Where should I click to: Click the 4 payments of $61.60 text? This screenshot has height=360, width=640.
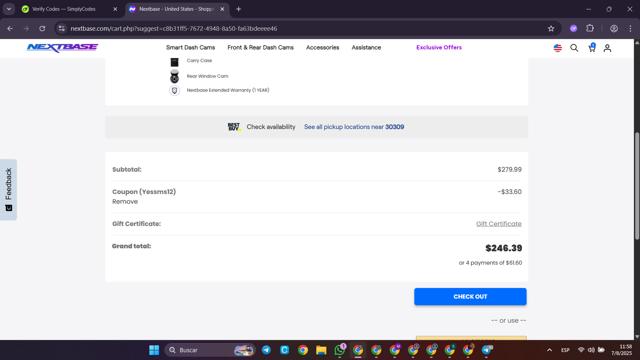point(490,263)
